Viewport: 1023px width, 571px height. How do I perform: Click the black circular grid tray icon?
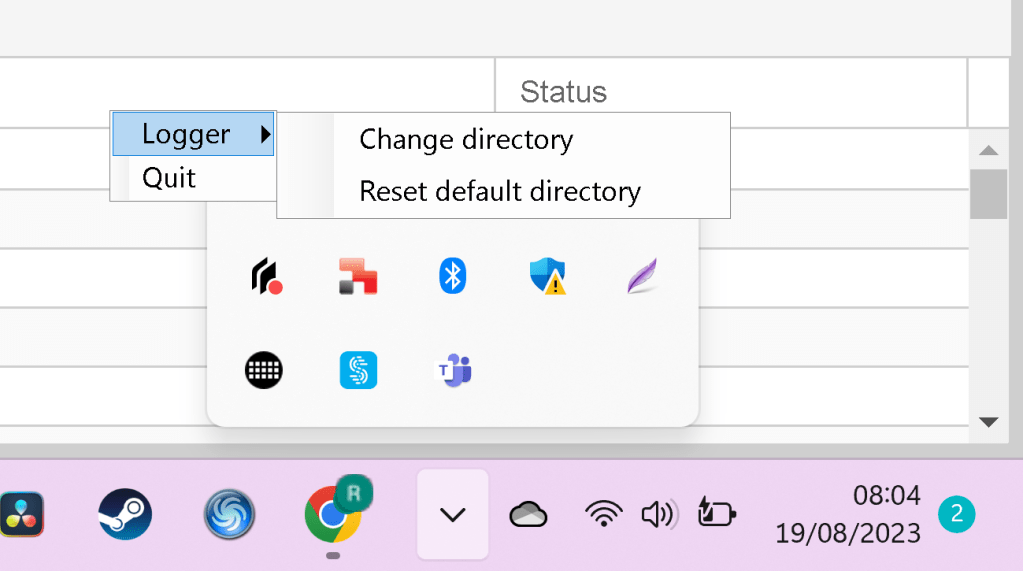pyautogui.click(x=264, y=371)
